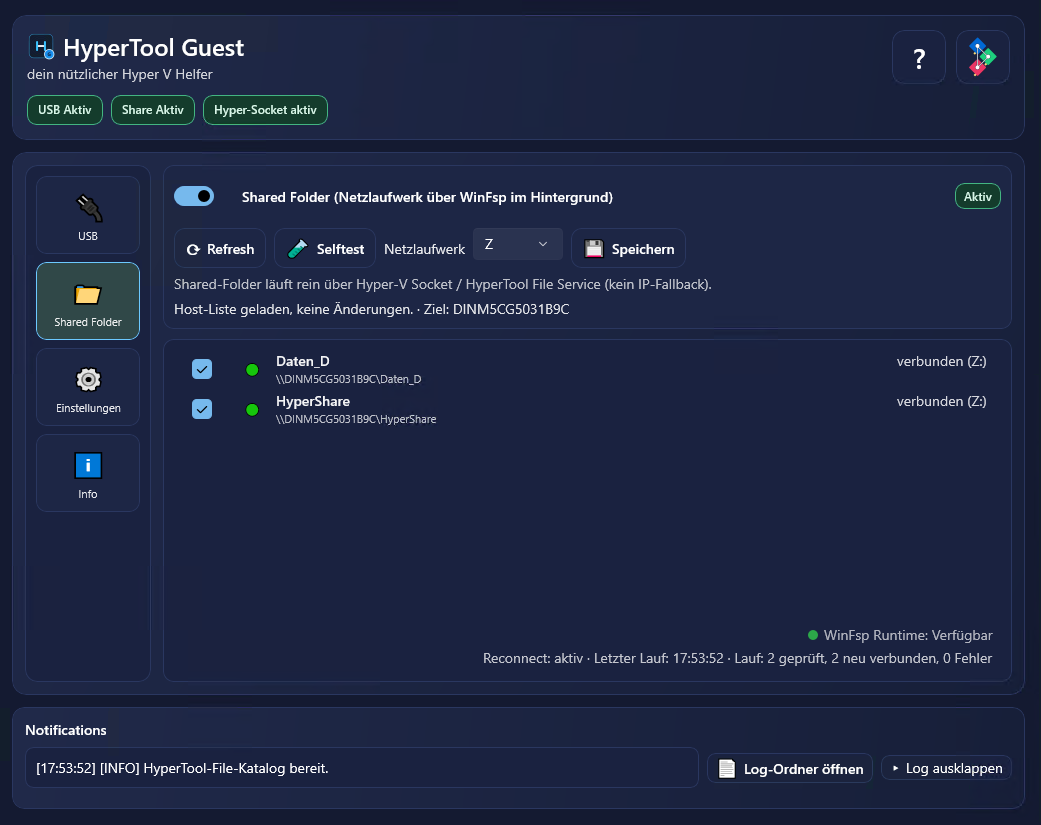Click Log-Ordner öffnen button
The width and height of the screenshot is (1041, 825).
790,768
